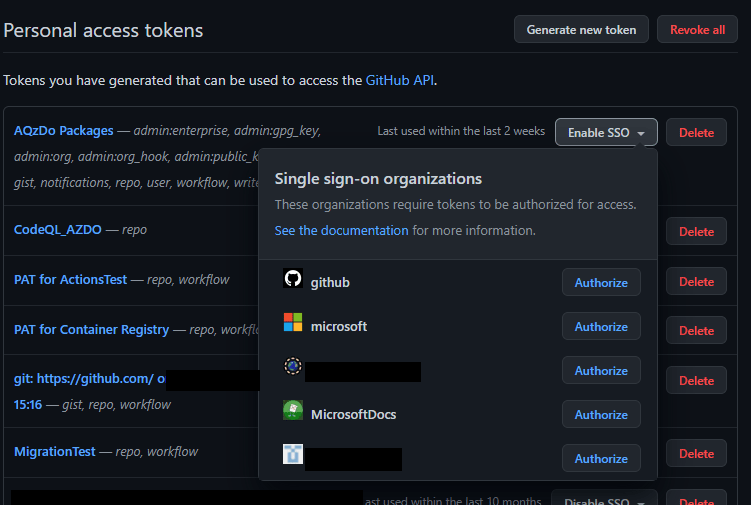The image size is (751, 505).
Task: Click the microsoft organization logo icon
Action: (293, 322)
